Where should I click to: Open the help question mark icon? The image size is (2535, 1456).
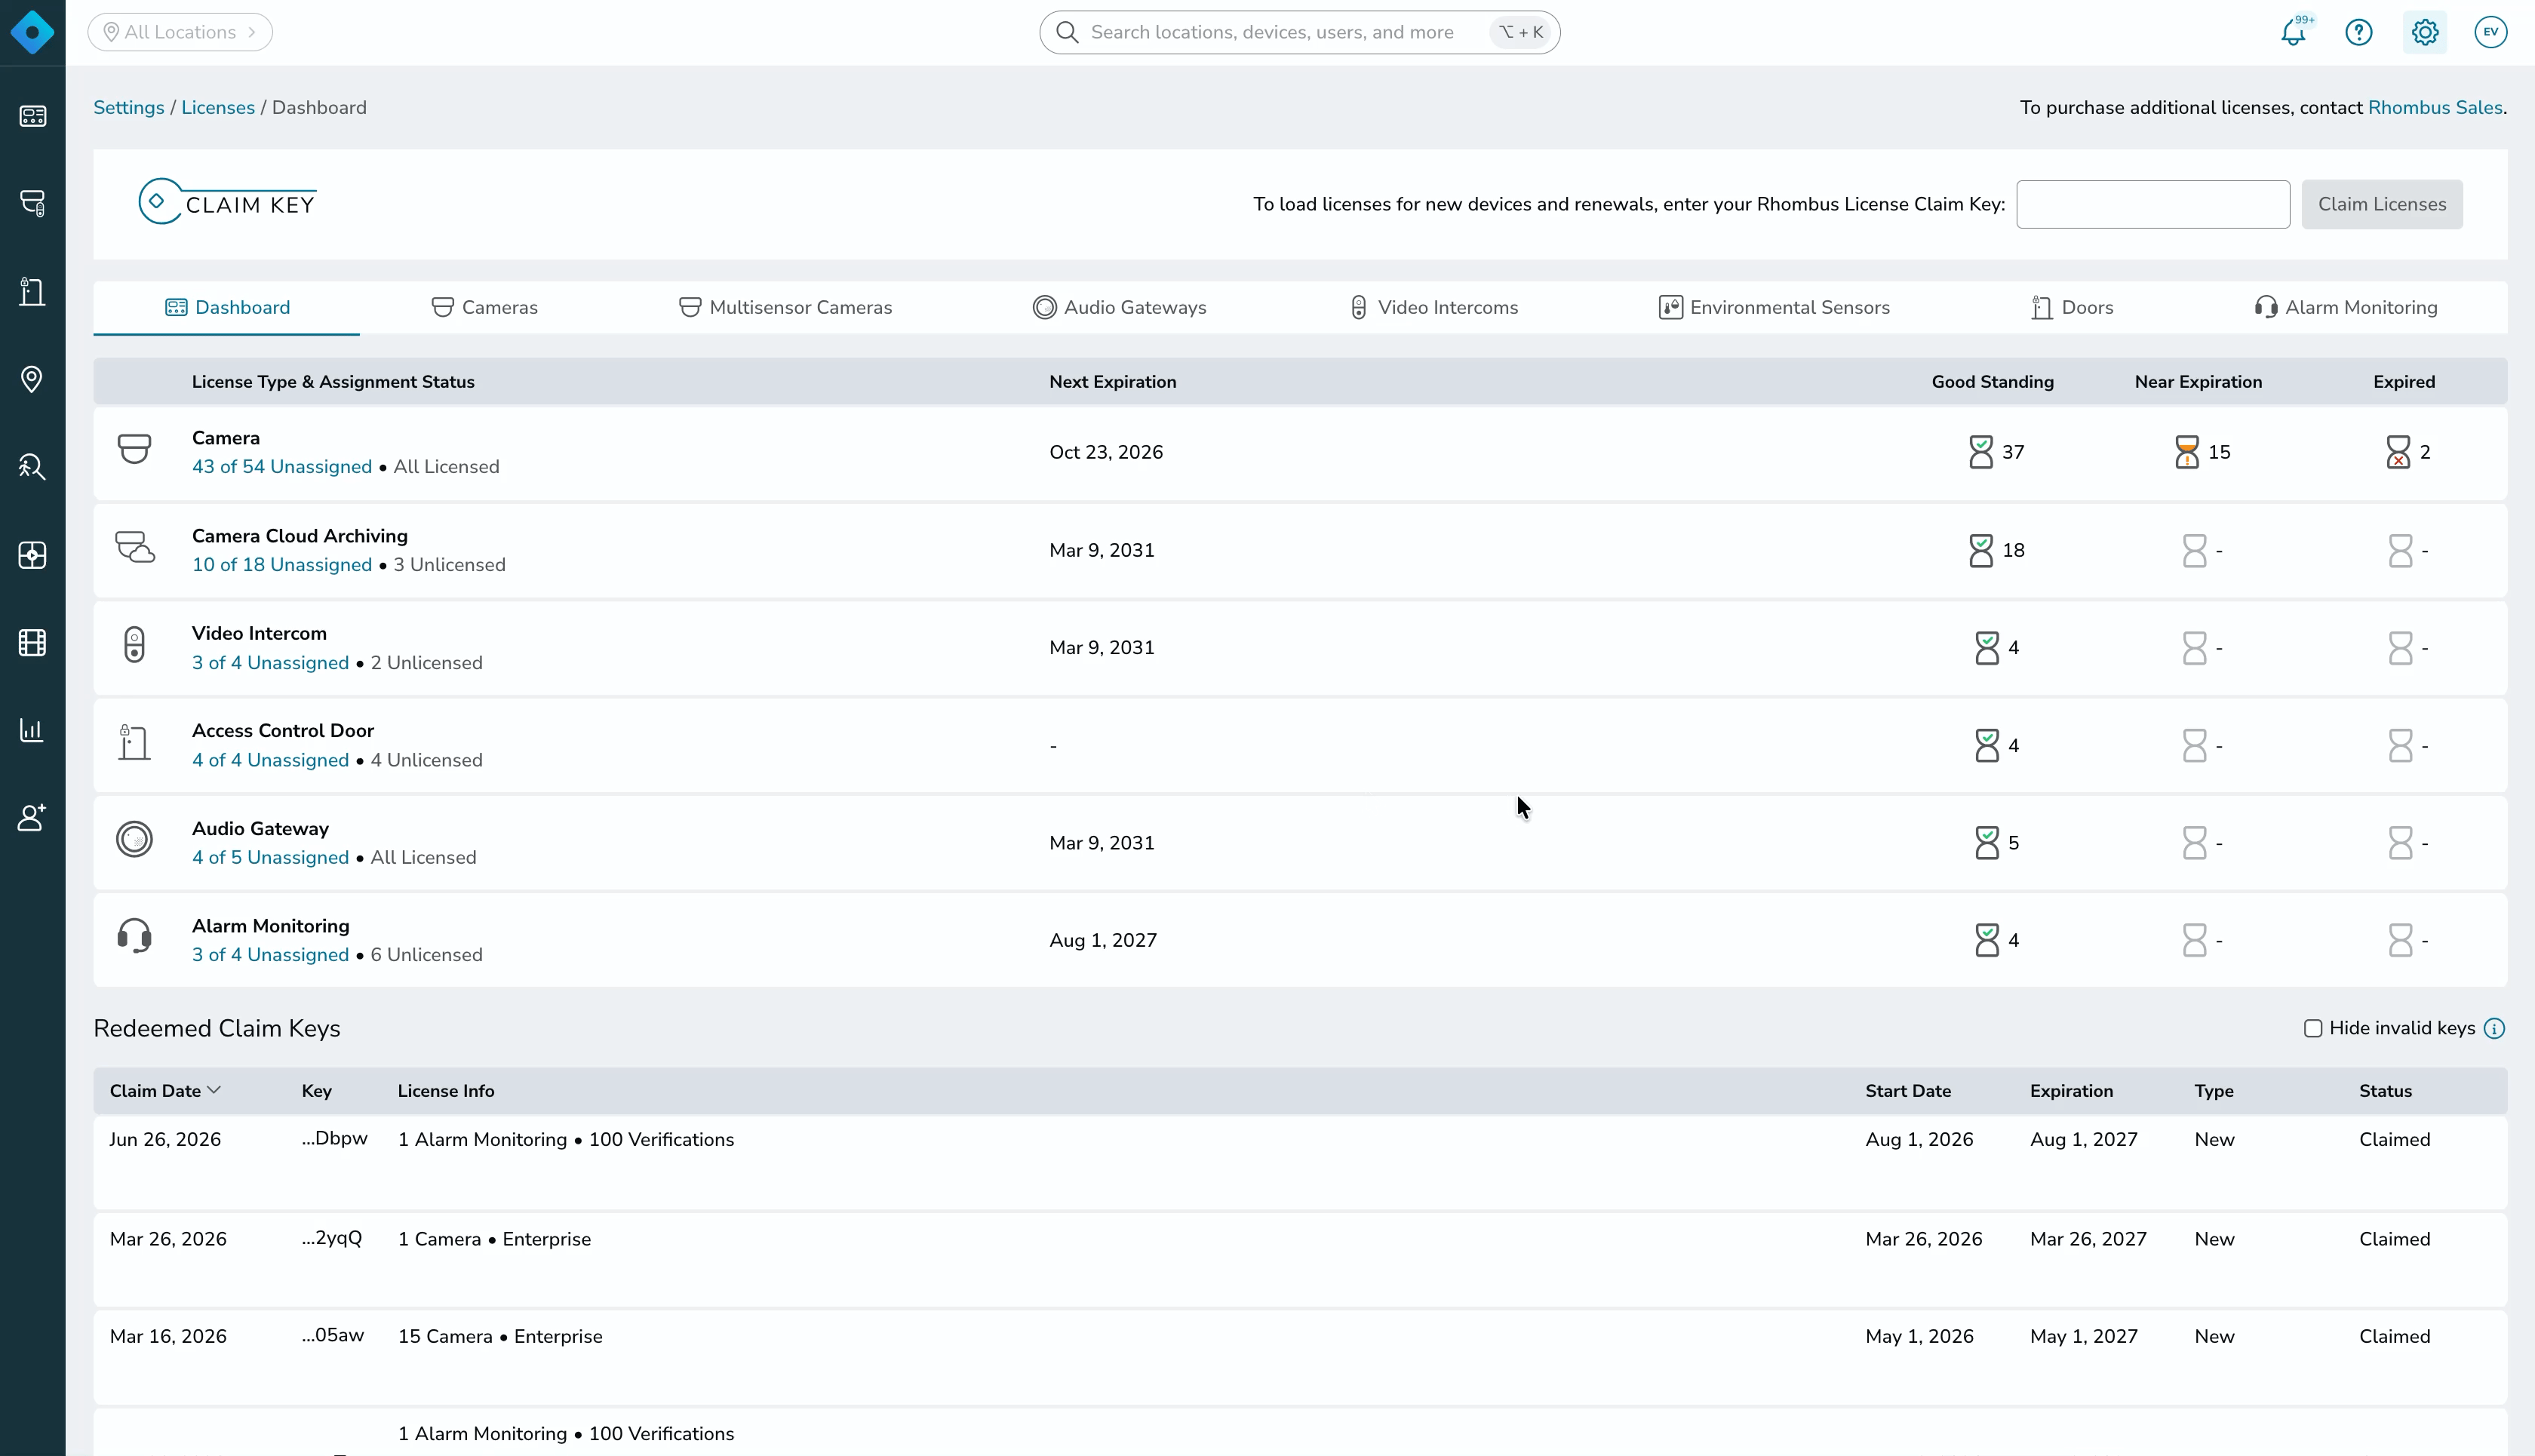click(2359, 32)
